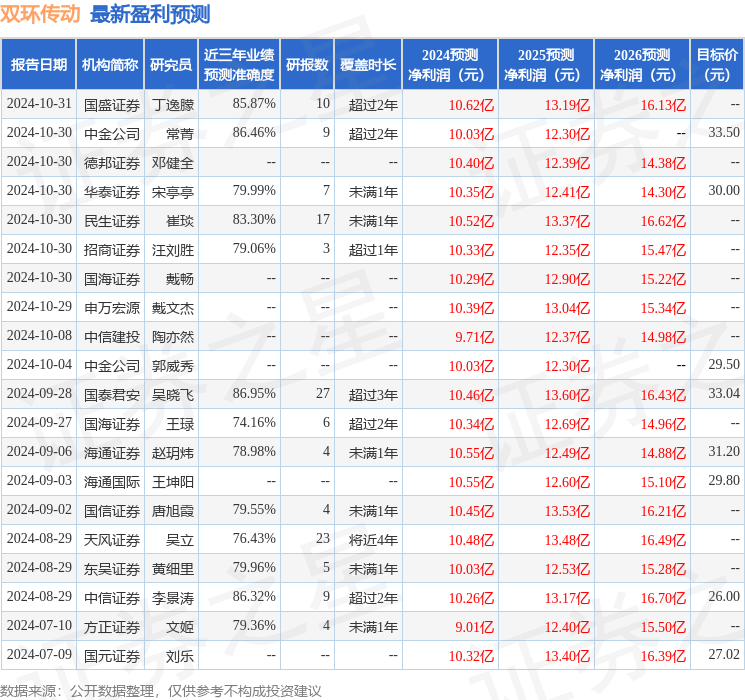Click 2024 forecast 9.71亿

pyautogui.click(x=475, y=337)
